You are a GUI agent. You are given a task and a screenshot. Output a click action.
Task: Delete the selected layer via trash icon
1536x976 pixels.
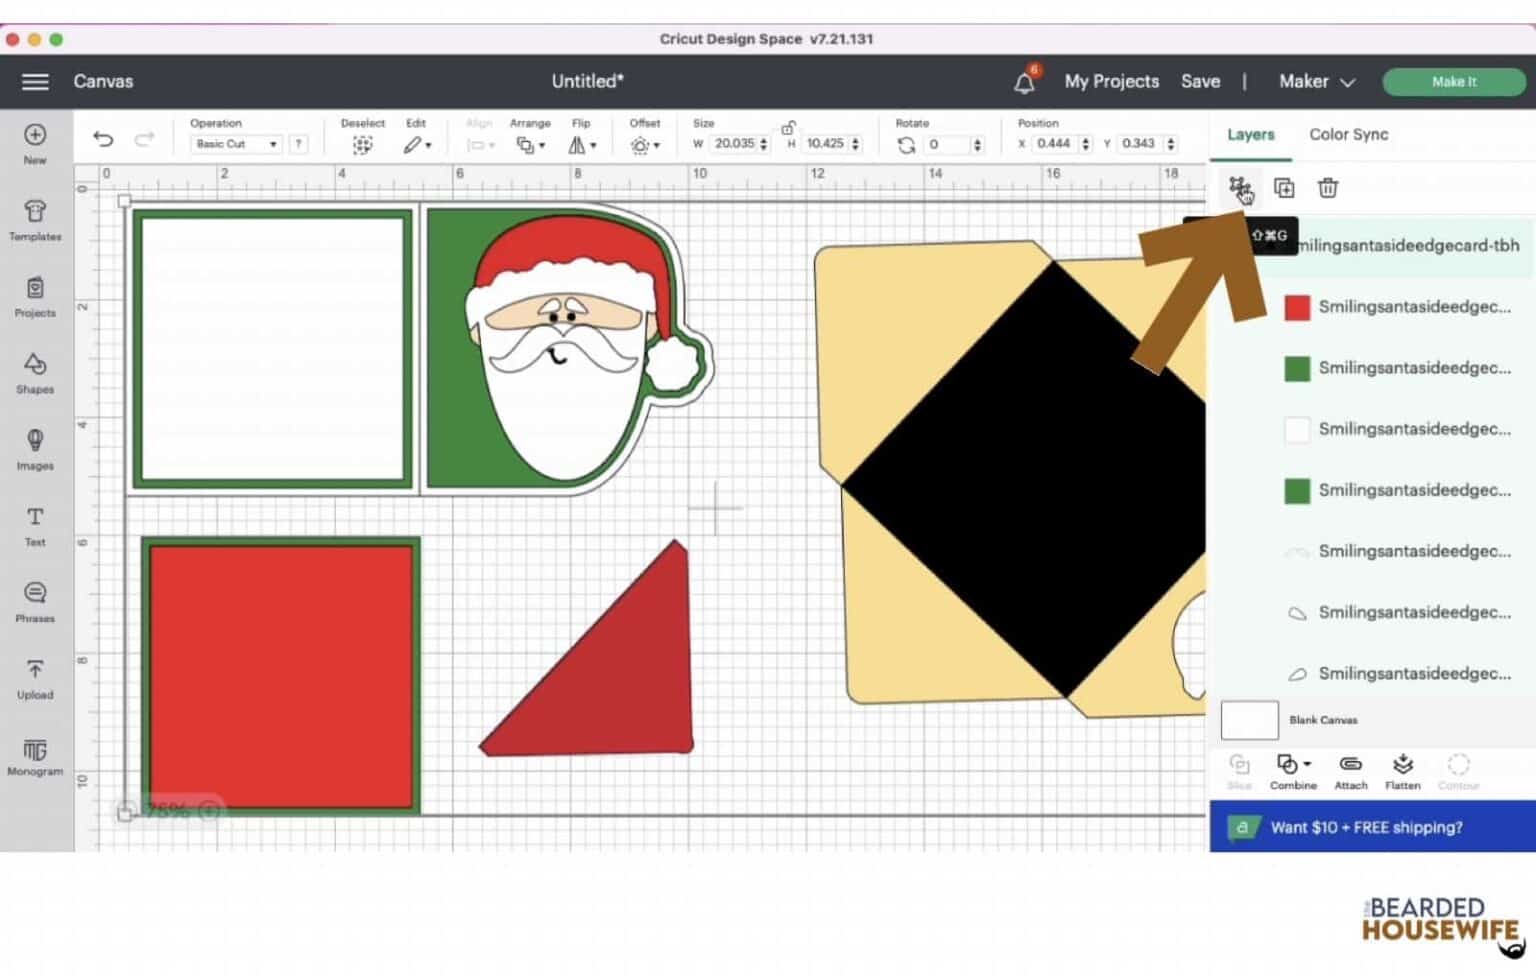[1328, 188]
